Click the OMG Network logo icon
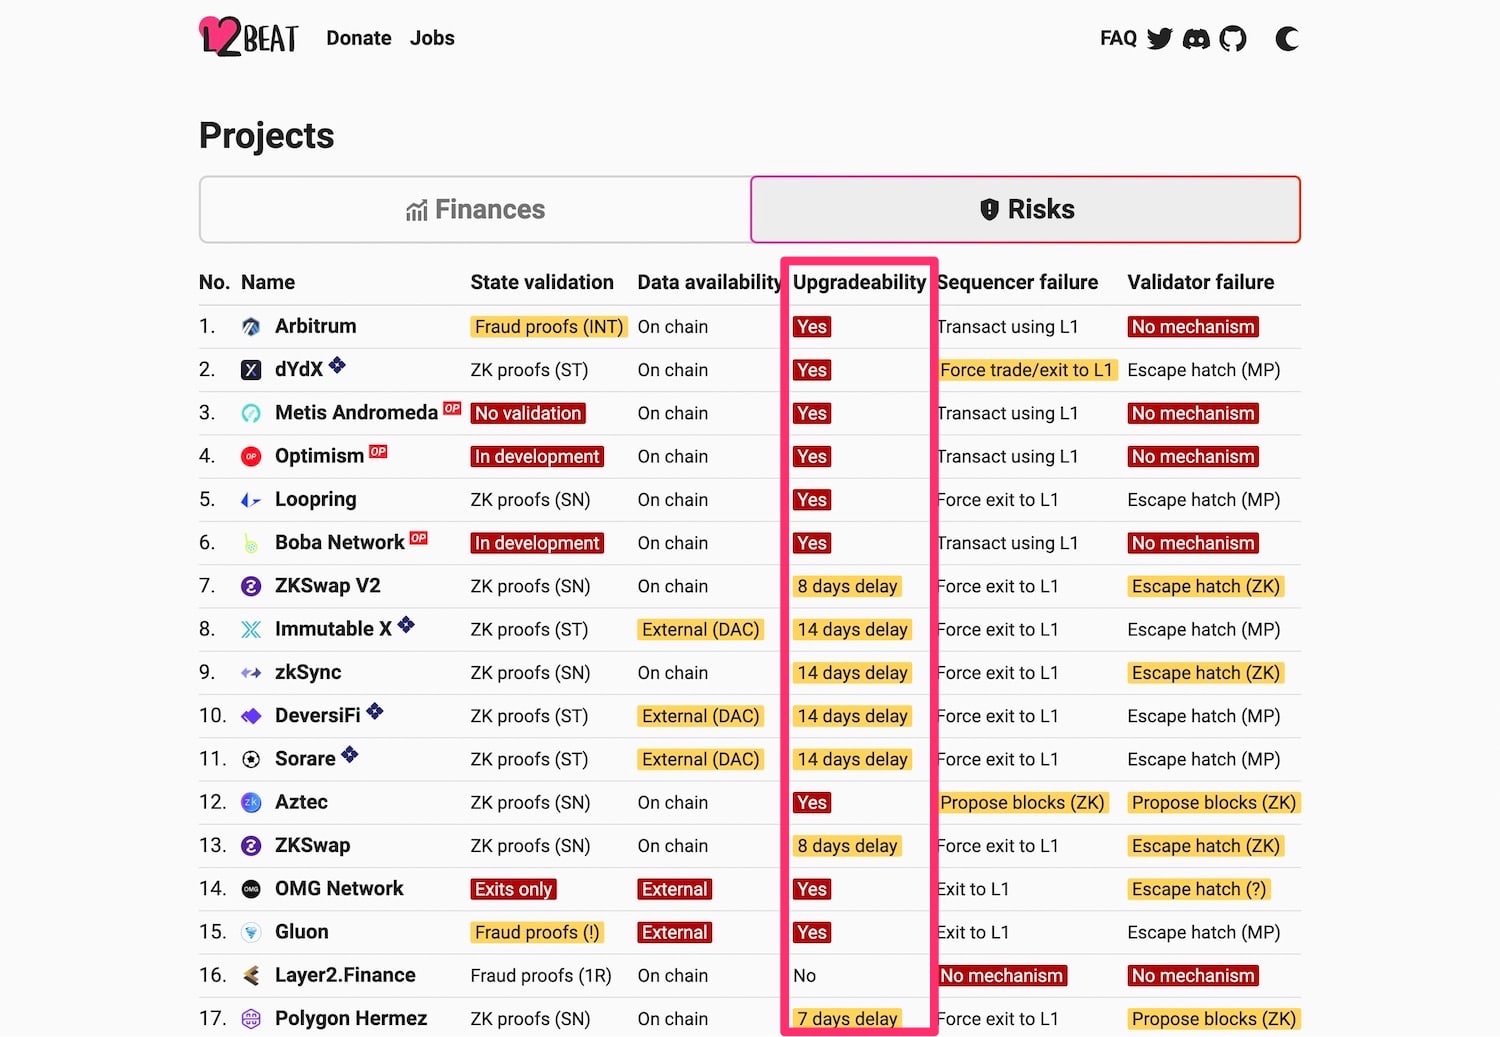The width and height of the screenshot is (1500, 1037). (x=251, y=889)
